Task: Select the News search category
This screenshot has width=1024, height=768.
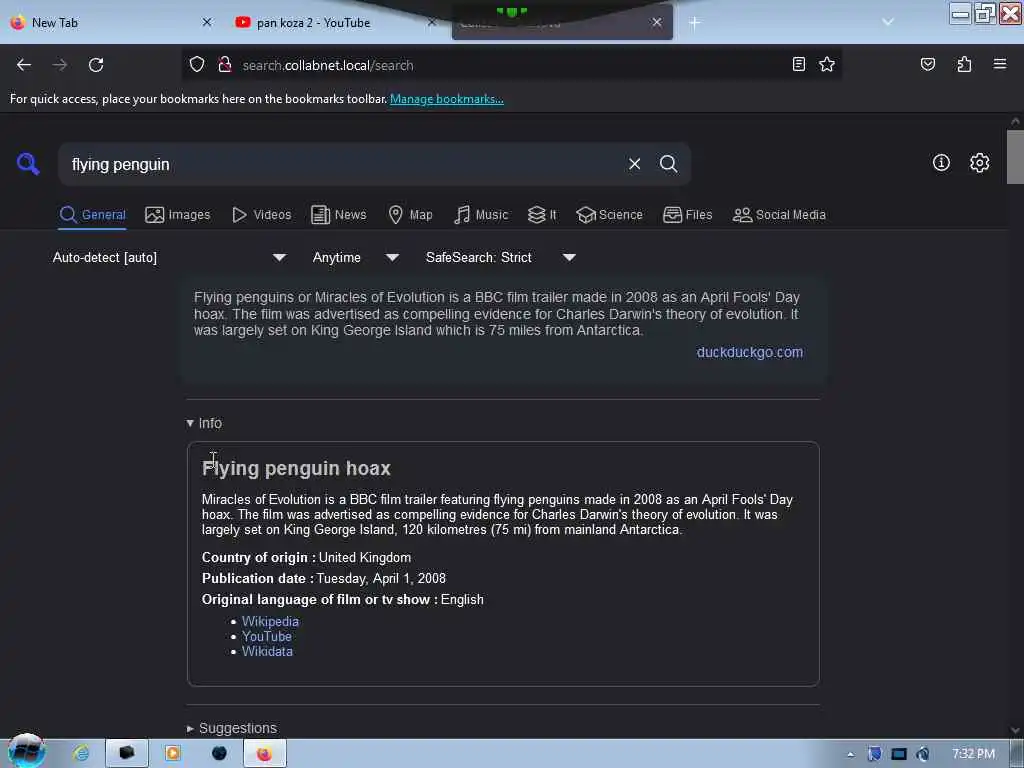Action: pyautogui.click(x=338, y=215)
